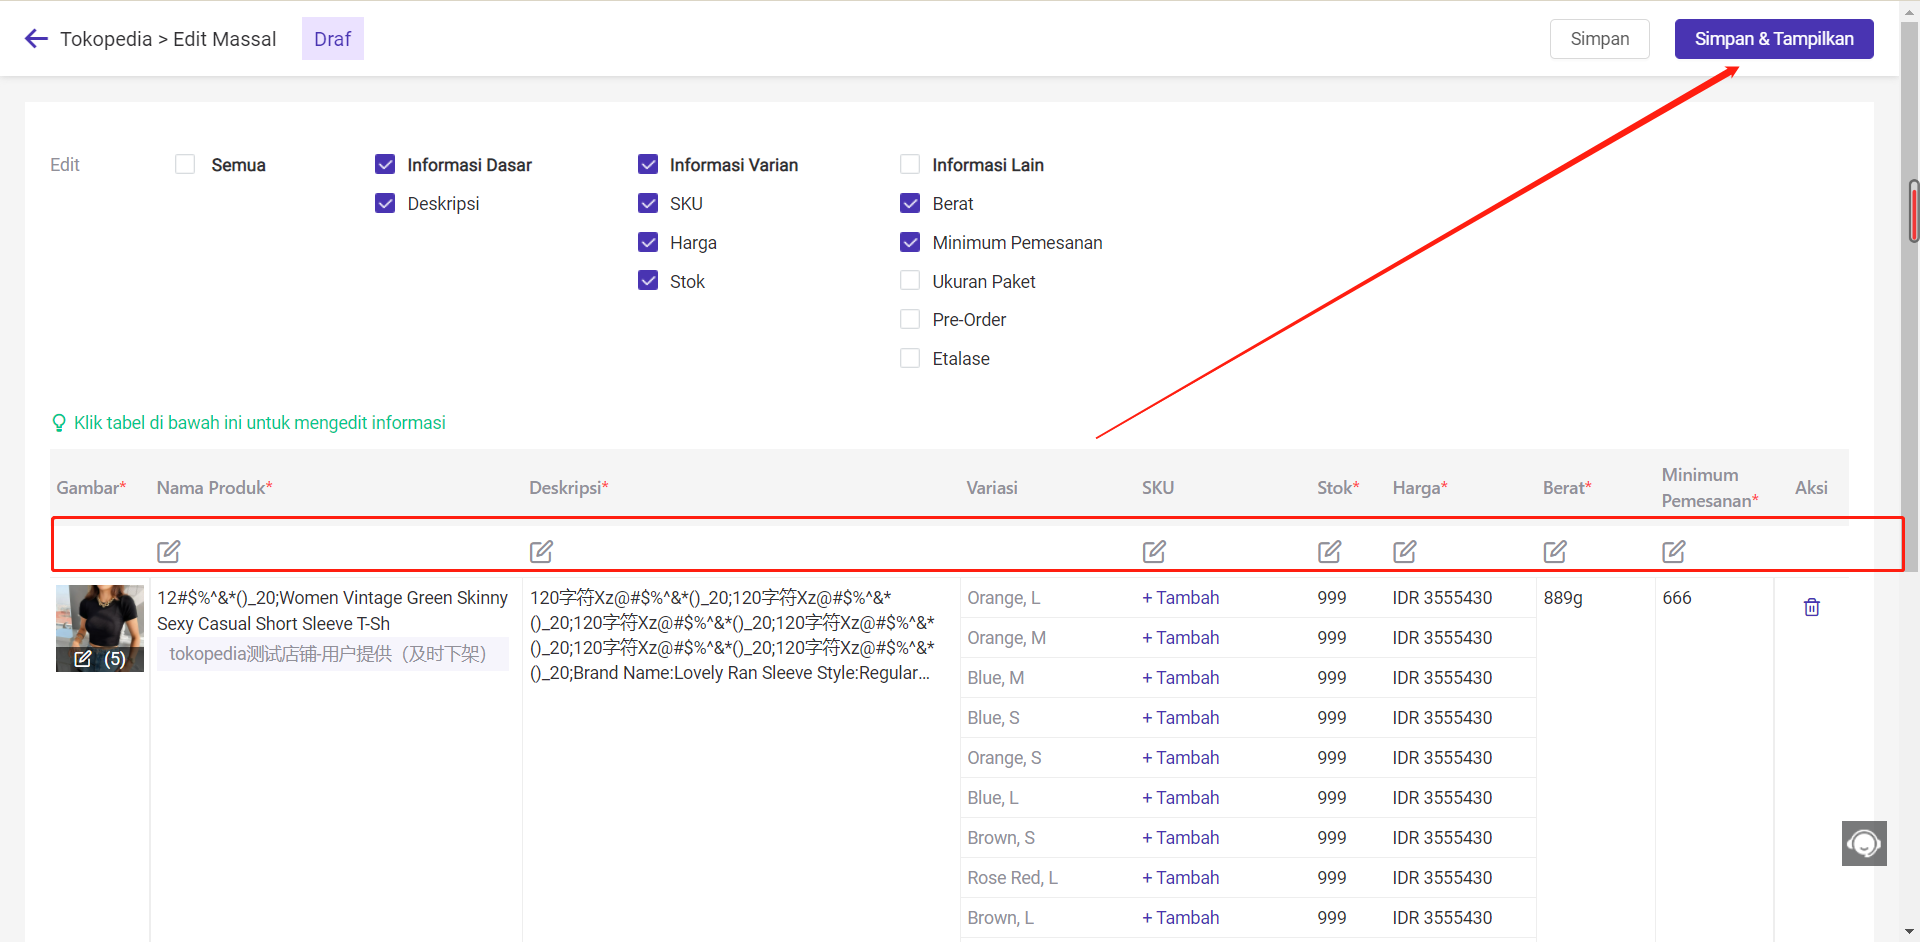Screen dimensions: 1920x942
Task: Uncheck the Stok checkbox
Action: click(x=648, y=281)
